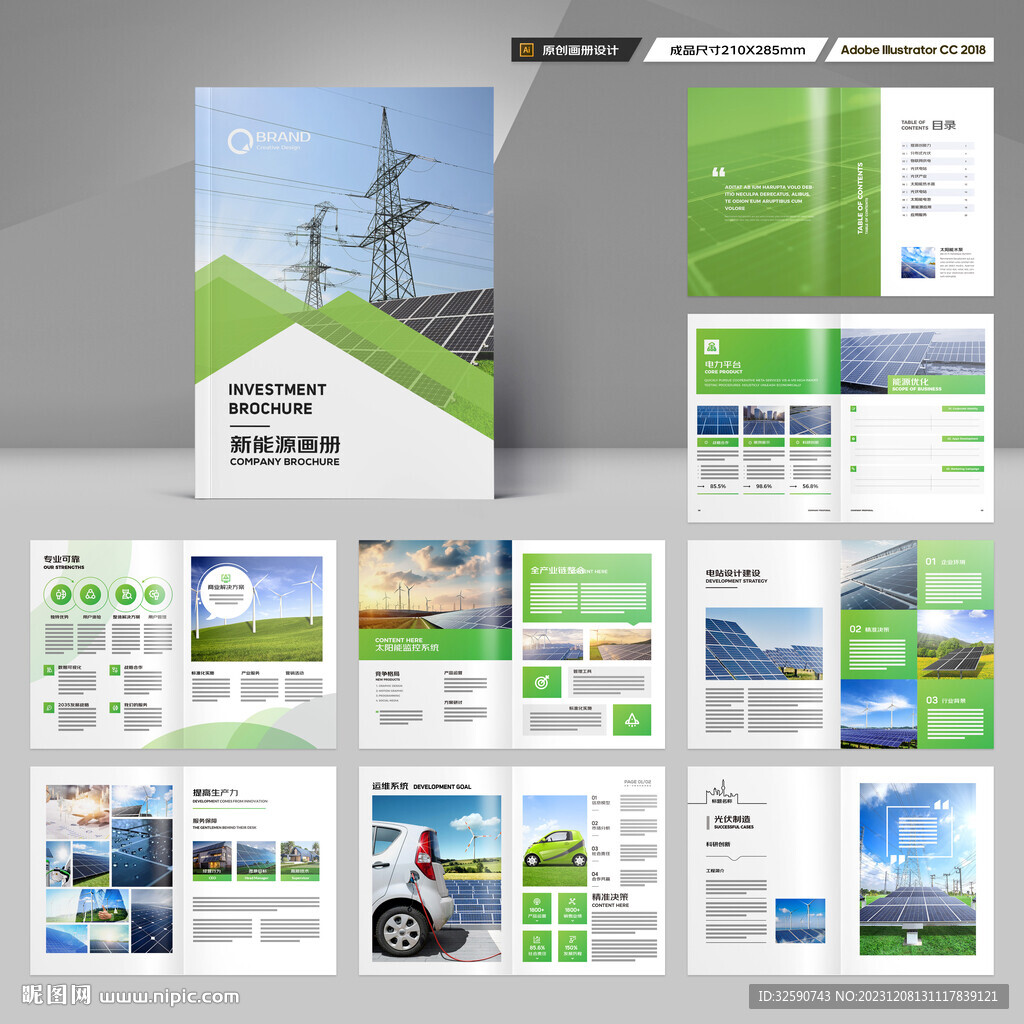The image size is (1024, 1024).
Task: Click the third small green icon under 能源优化
Action: [x=853, y=469]
